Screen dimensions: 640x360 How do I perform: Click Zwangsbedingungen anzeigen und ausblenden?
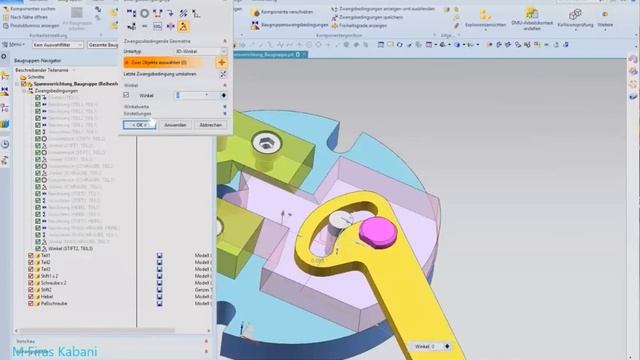[382, 9]
